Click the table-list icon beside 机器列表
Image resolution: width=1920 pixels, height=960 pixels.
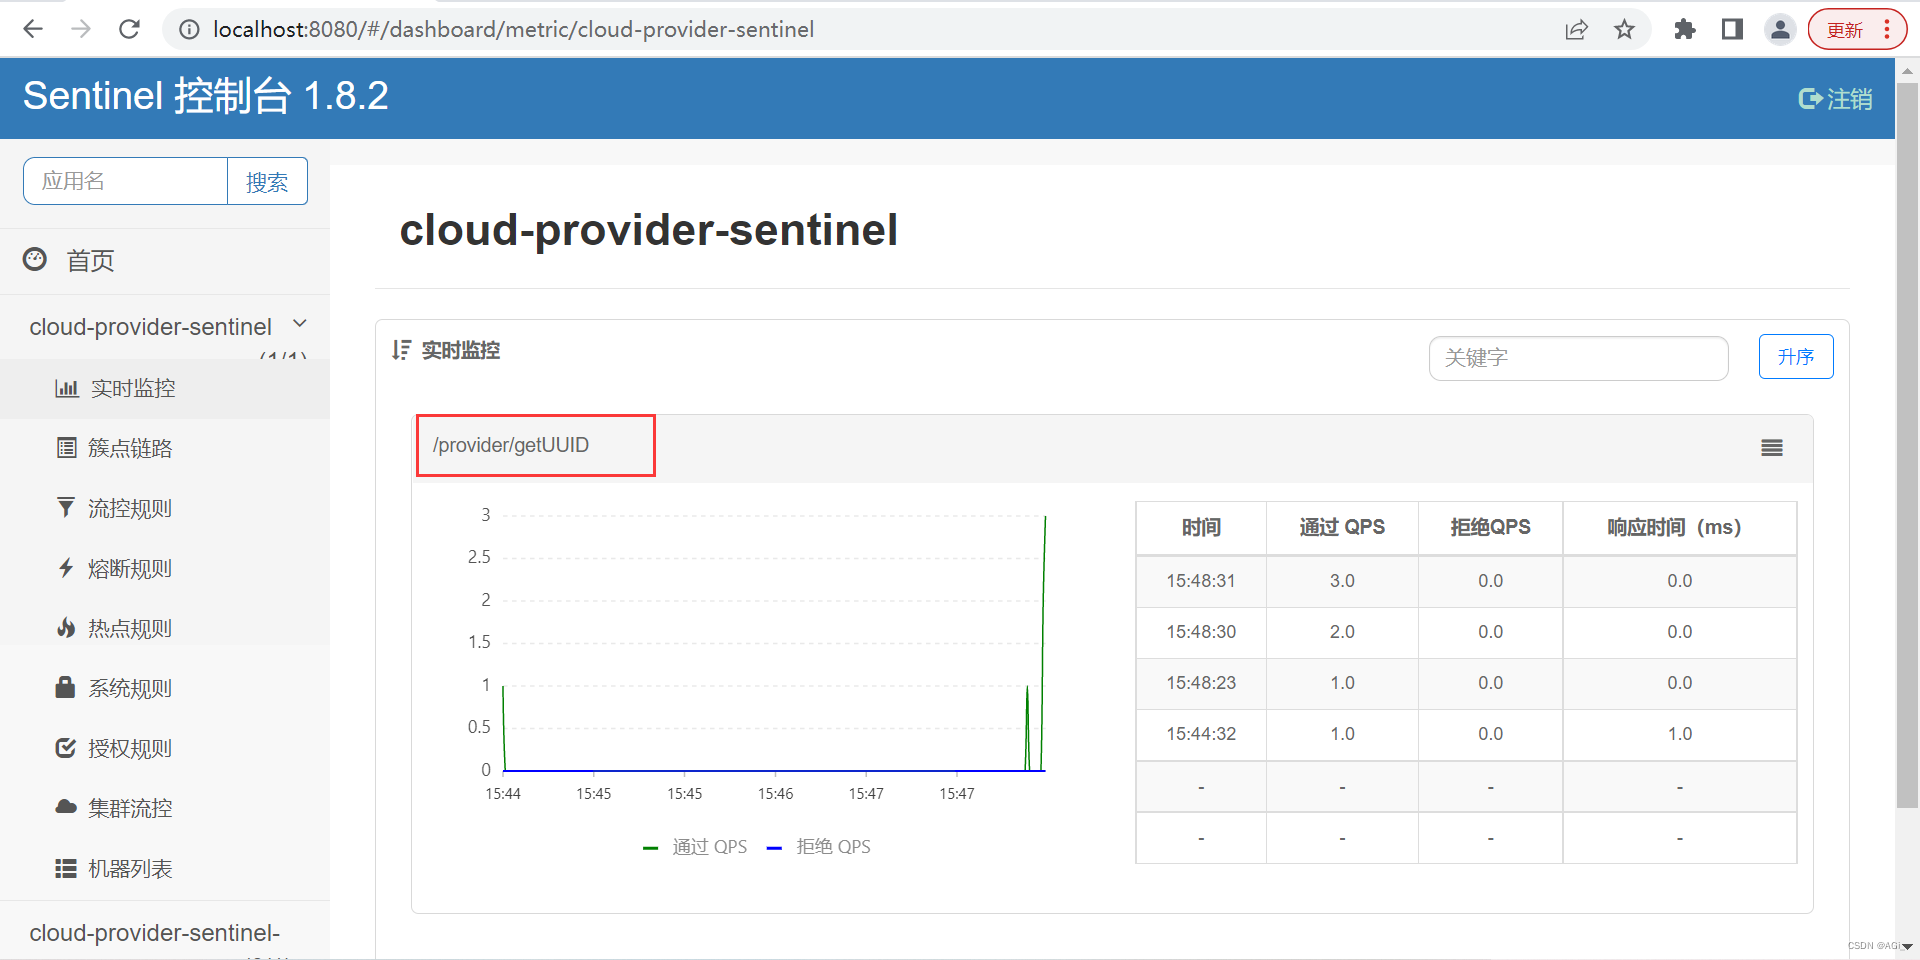tap(66, 868)
